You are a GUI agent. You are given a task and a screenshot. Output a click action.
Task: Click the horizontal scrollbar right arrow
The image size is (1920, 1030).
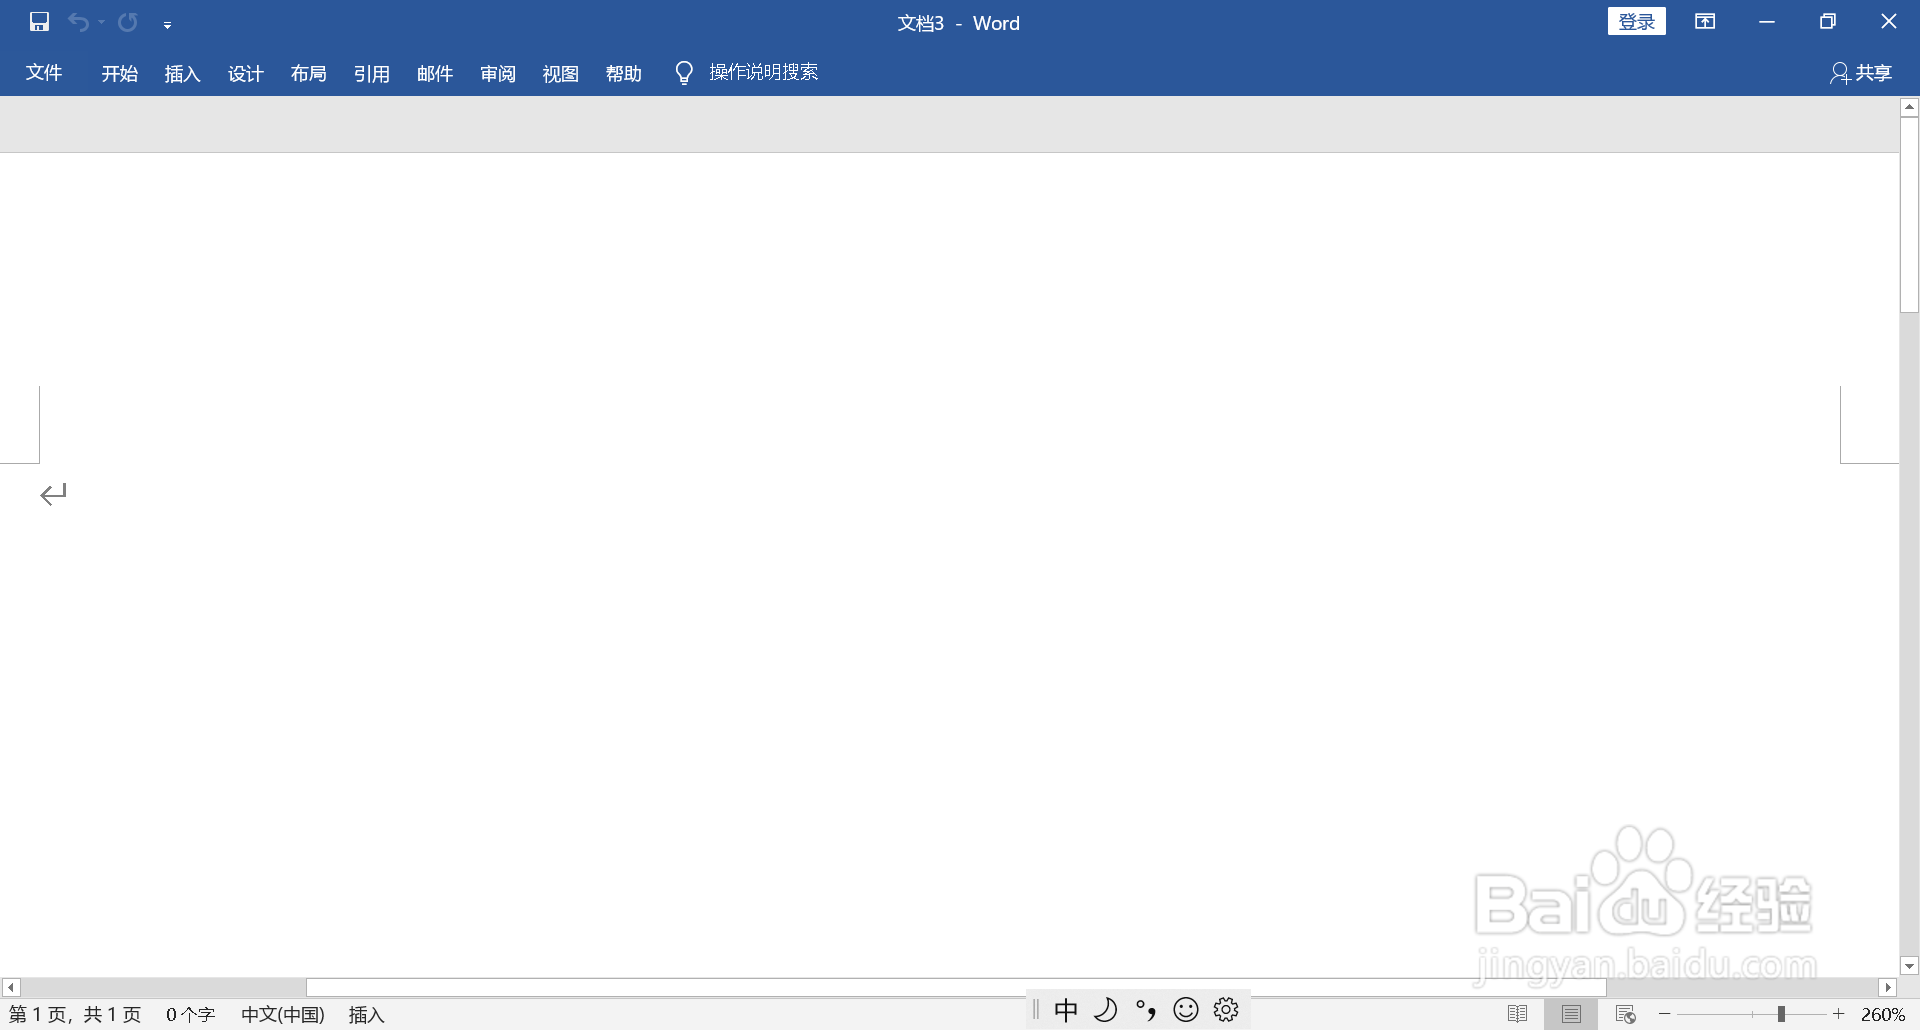[1888, 987]
